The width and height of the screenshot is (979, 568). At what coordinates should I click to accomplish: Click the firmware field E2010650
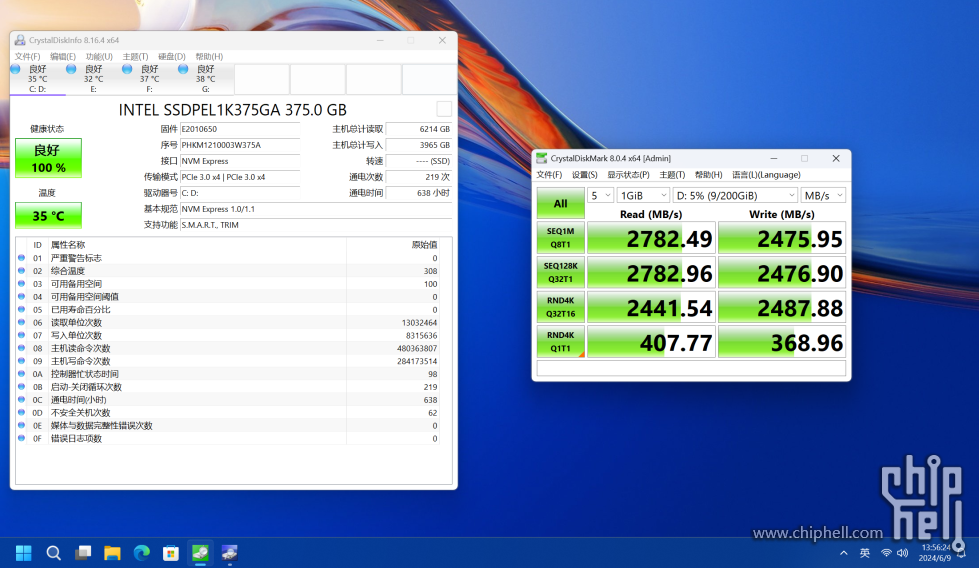[x=240, y=129]
